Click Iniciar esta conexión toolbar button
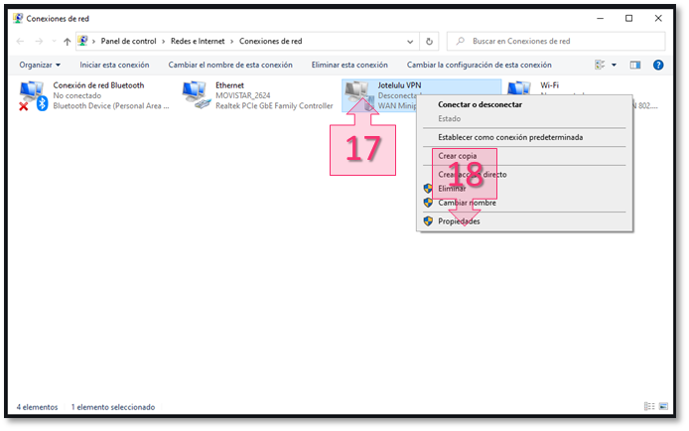Image resolution: width=689 pixels, height=431 pixels. [114, 65]
